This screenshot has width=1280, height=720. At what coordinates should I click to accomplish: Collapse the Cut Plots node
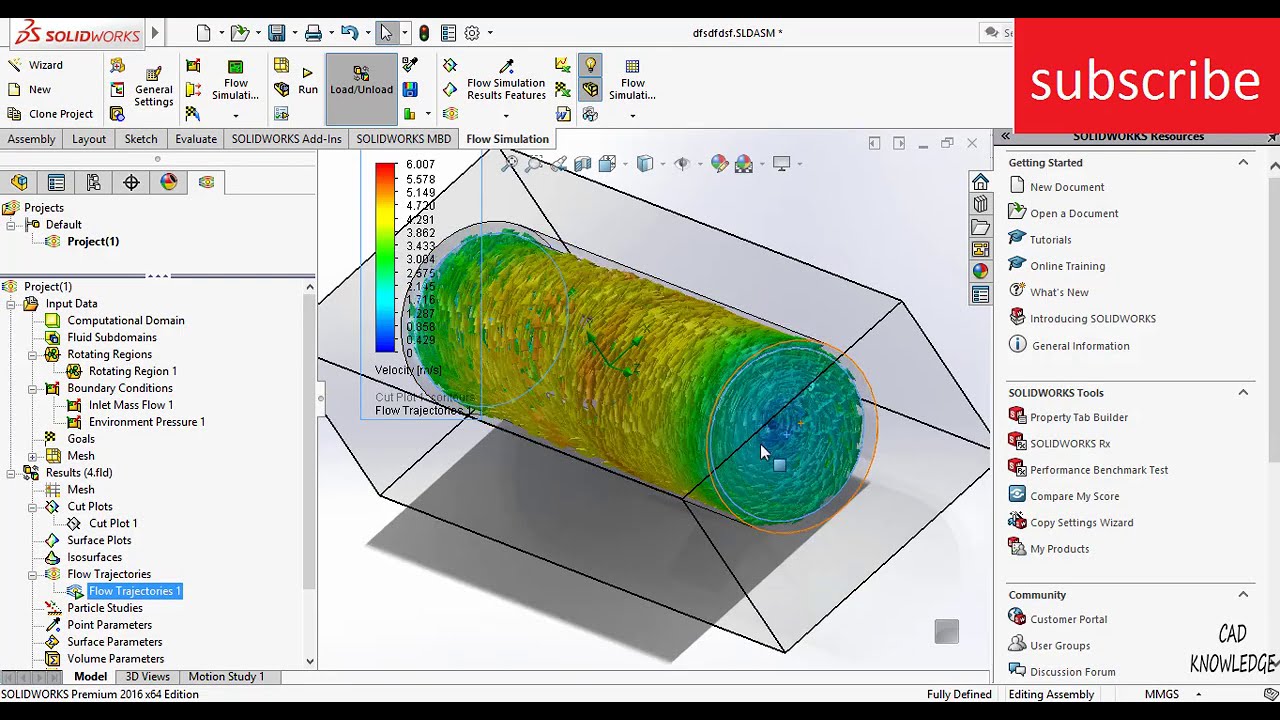coord(32,507)
